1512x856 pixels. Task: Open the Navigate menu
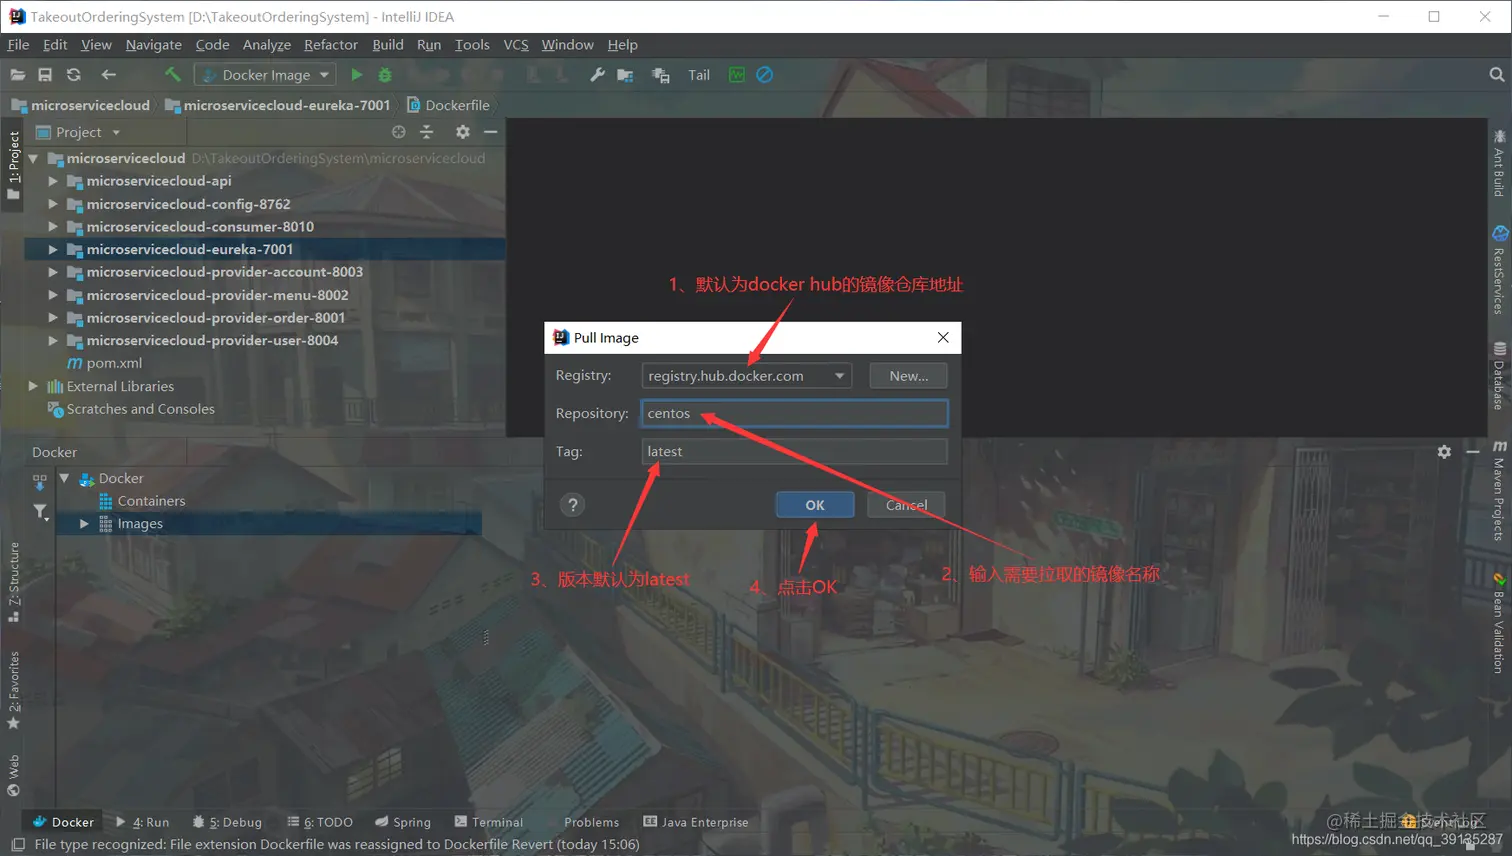[x=154, y=45]
